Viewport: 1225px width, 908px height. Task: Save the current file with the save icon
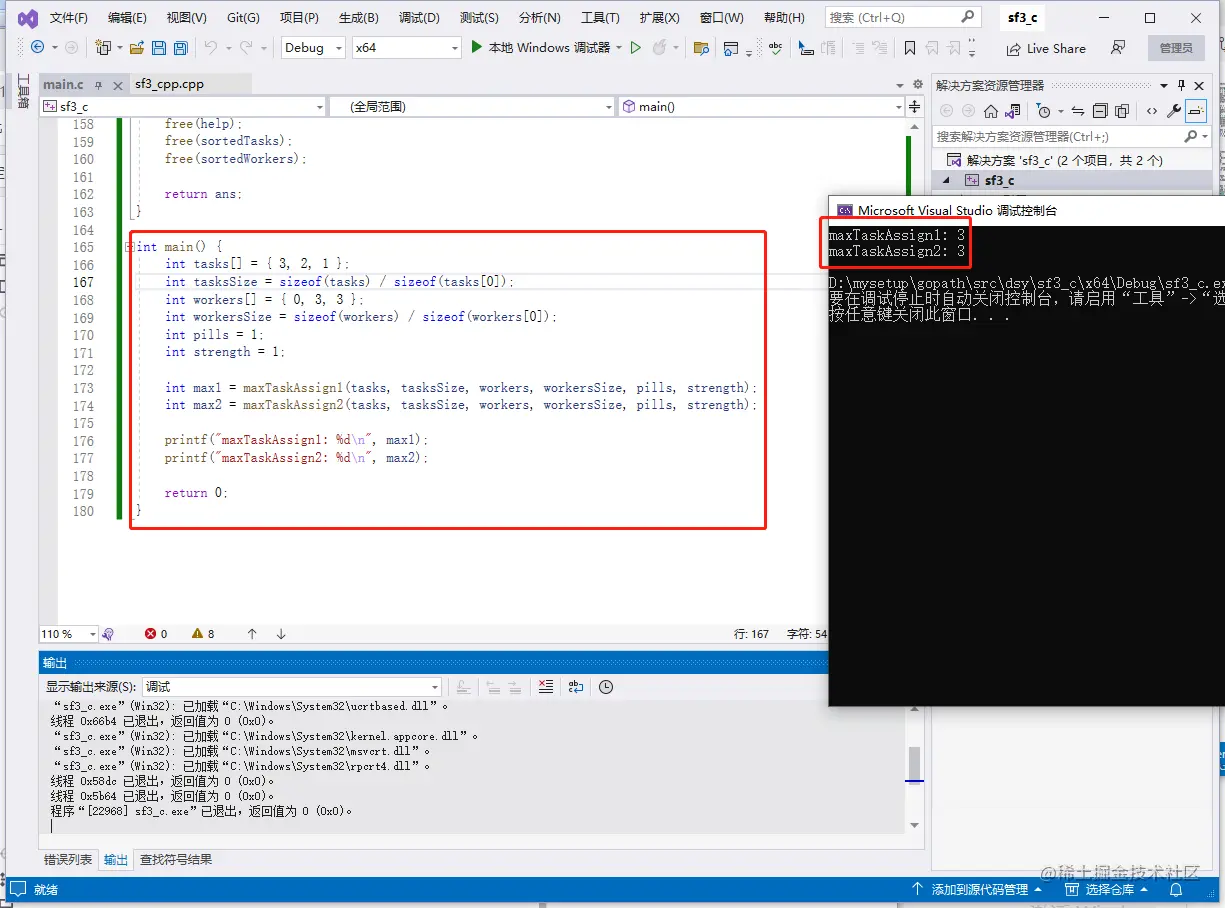pyautogui.click(x=159, y=47)
